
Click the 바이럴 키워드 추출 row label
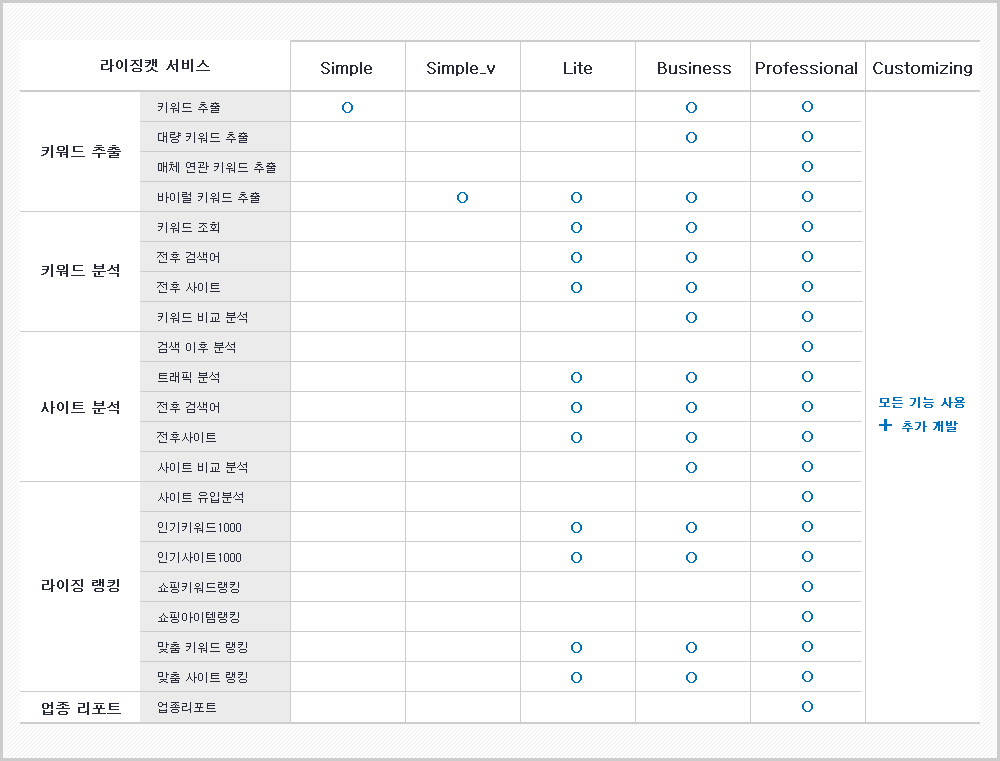(209, 197)
